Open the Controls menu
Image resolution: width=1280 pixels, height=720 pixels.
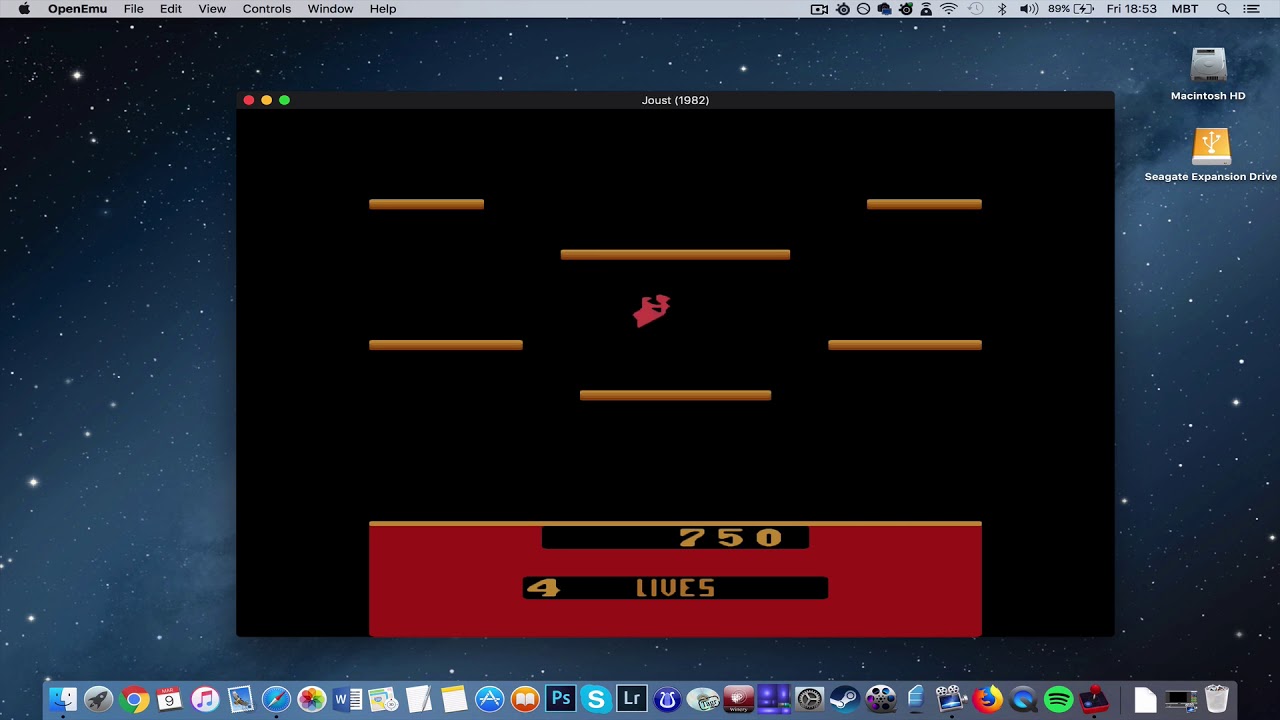pyautogui.click(x=267, y=9)
